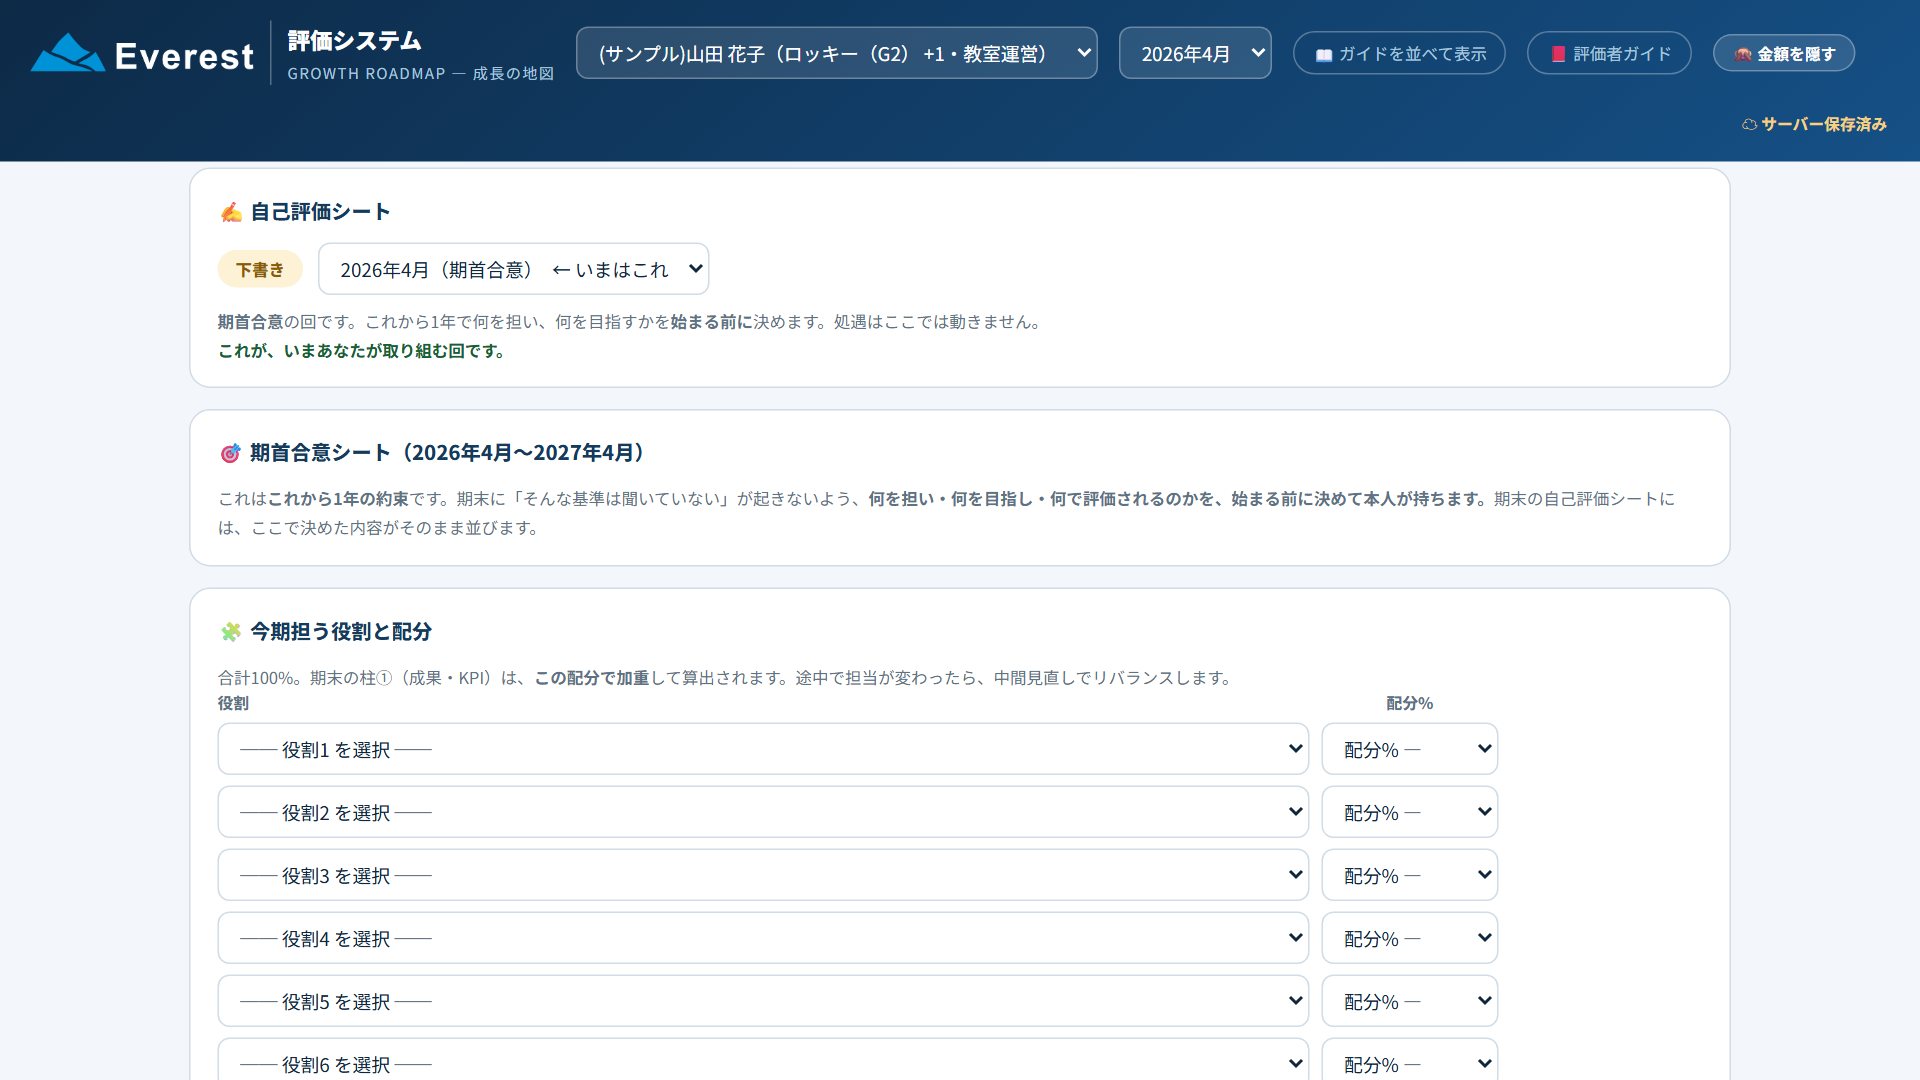Set 配分% for the 役割5 row

[x=1409, y=1001]
